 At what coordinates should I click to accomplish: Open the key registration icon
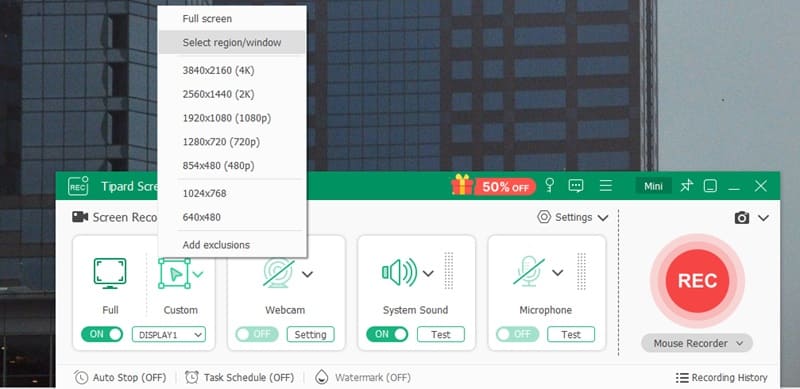tap(549, 185)
